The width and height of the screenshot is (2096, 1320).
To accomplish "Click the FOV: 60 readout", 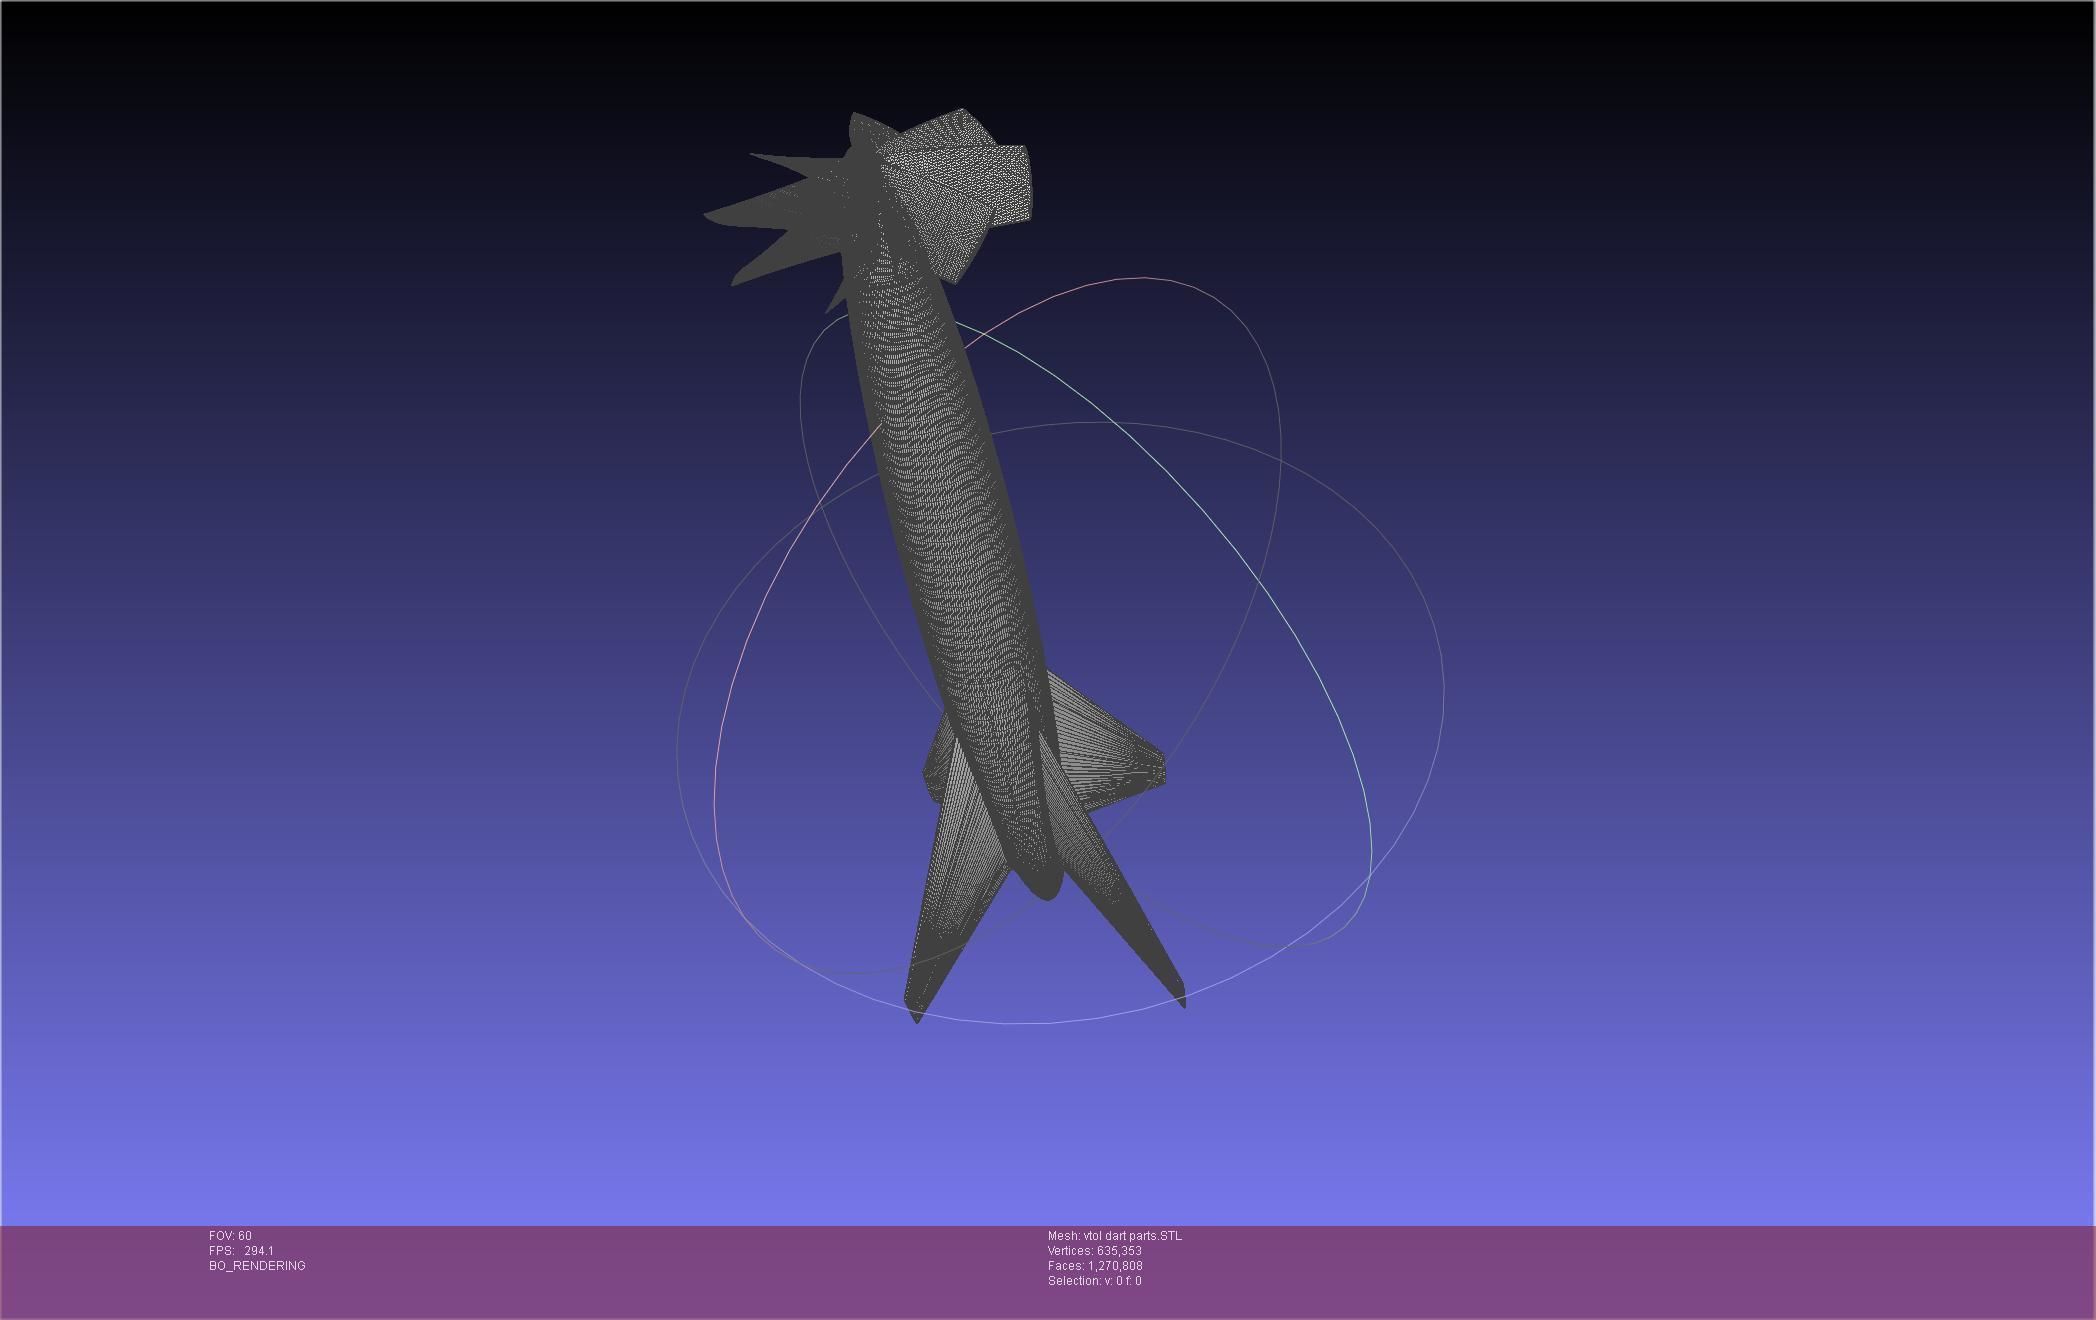I will click(230, 1236).
